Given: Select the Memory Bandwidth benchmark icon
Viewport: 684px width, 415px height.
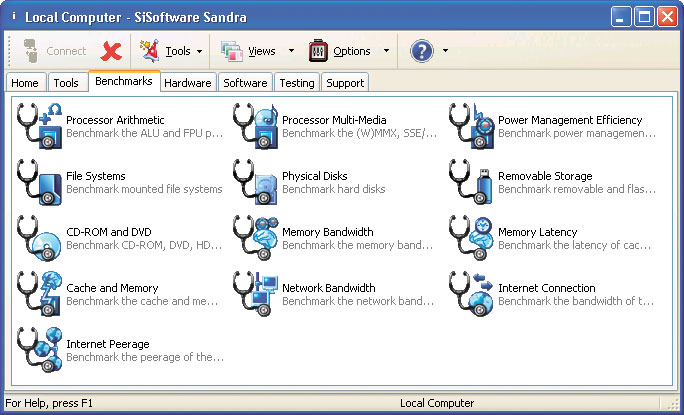Looking at the screenshot, I should click(x=255, y=238).
